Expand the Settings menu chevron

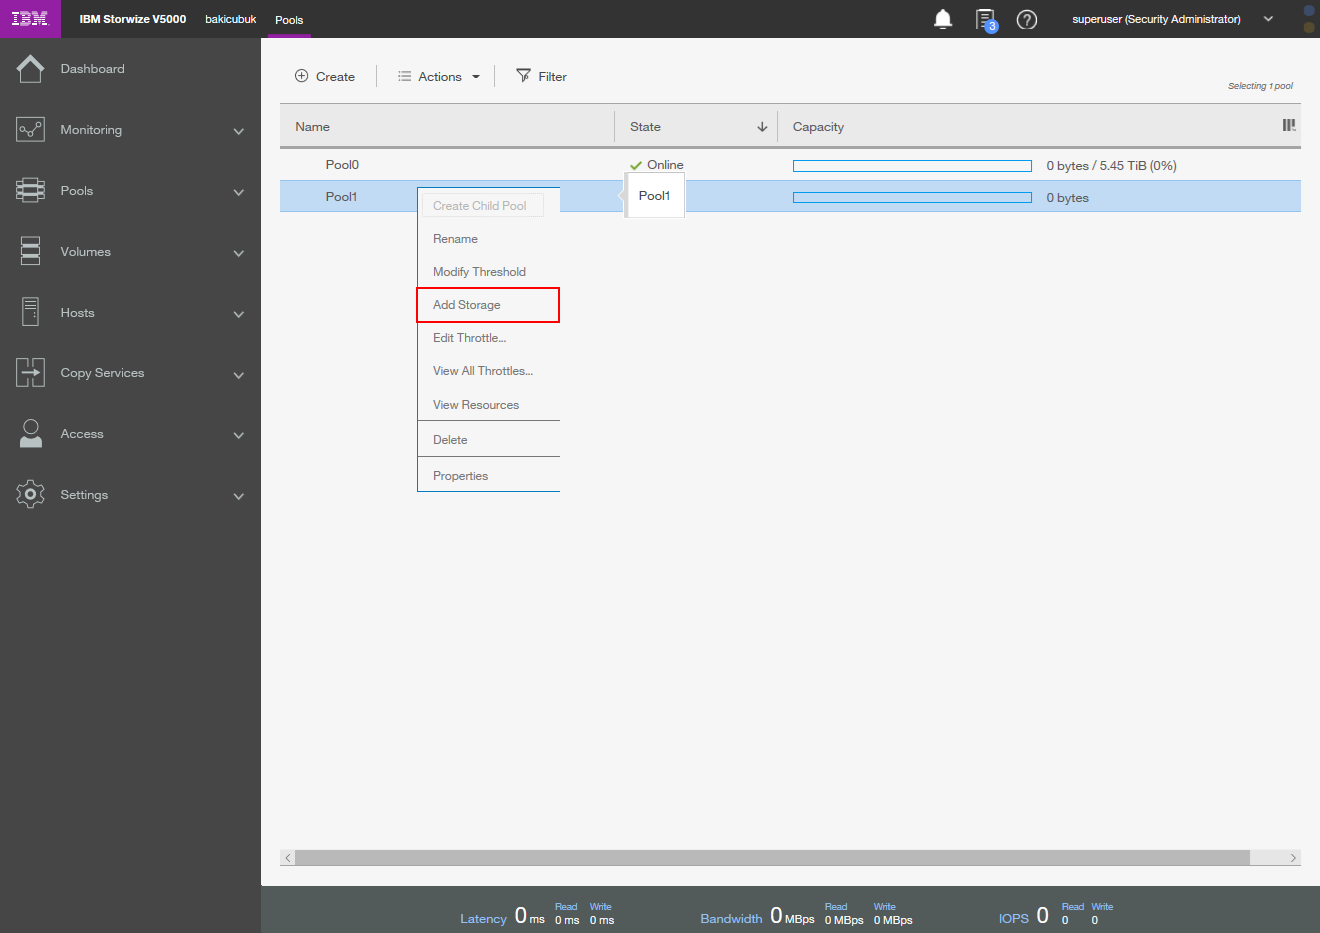238,496
